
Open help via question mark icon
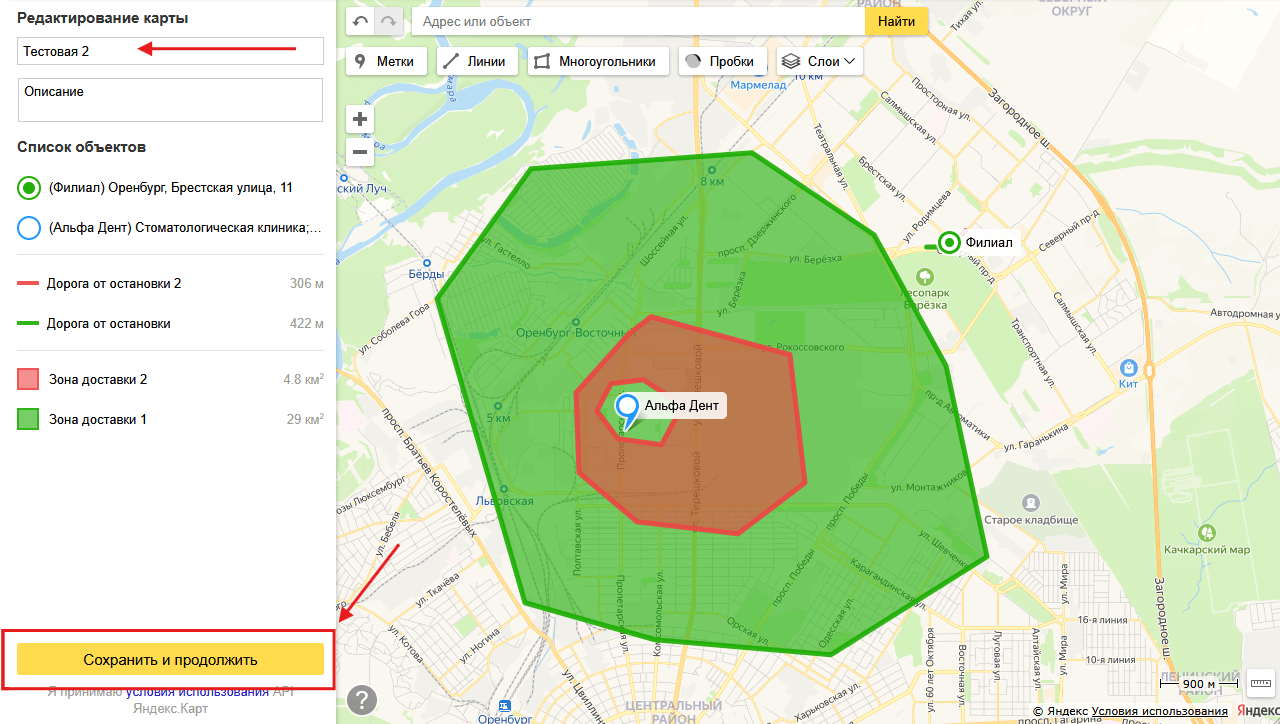click(361, 700)
